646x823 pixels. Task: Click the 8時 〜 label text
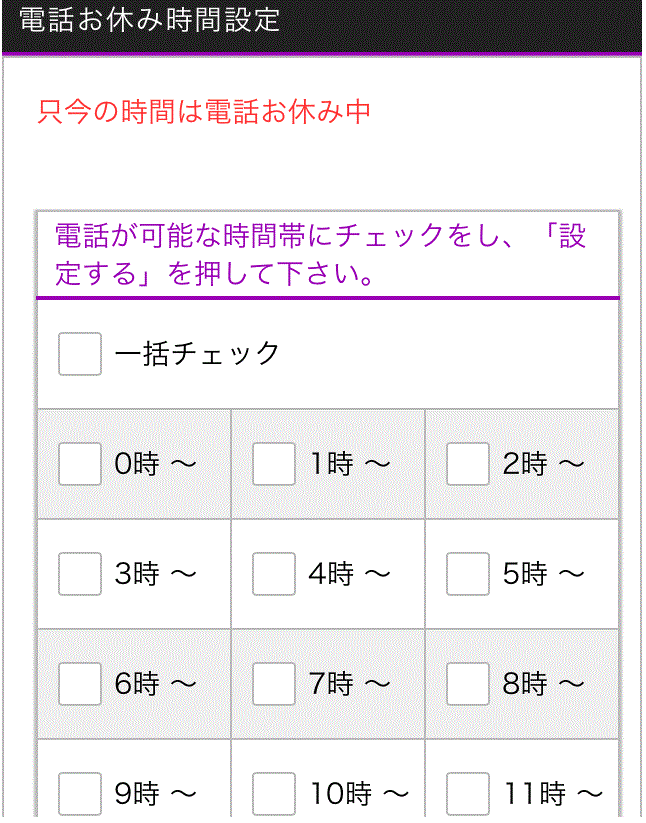543,684
